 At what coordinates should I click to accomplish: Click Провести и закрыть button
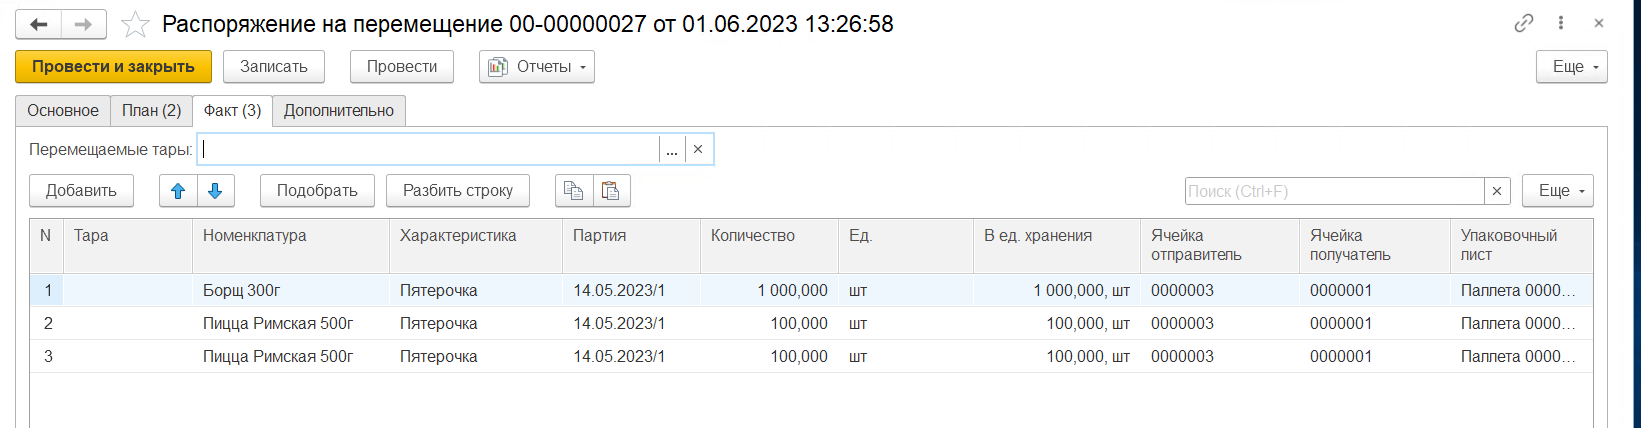[x=113, y=67]
